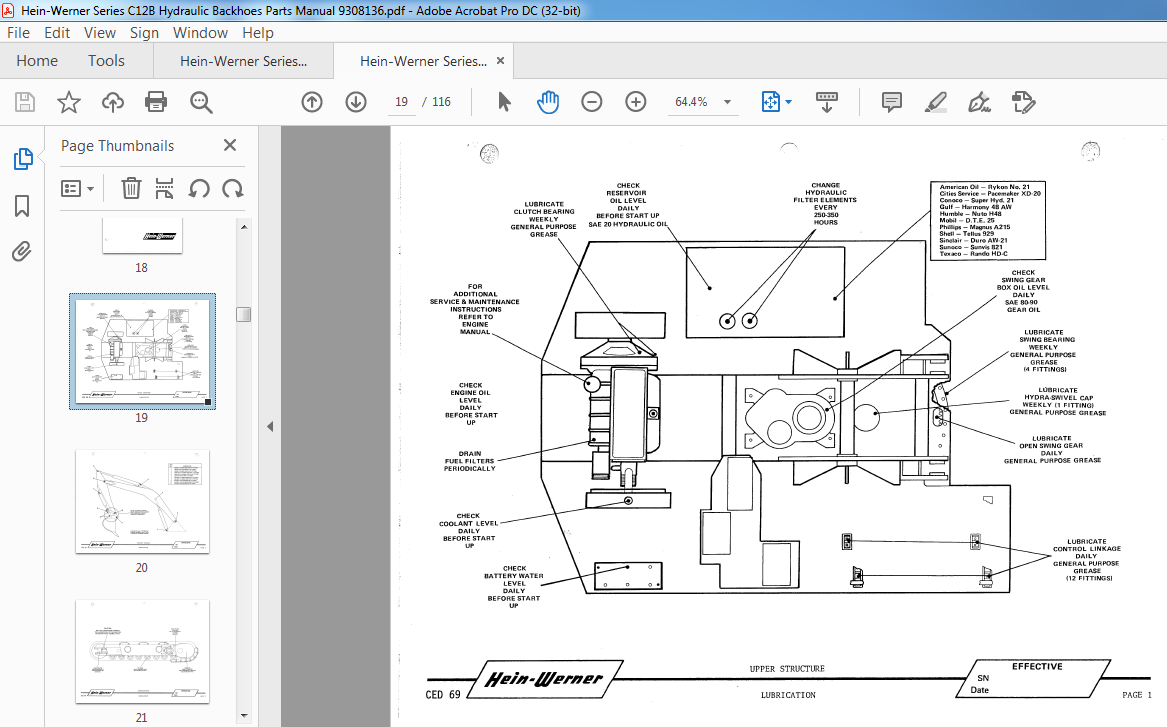Add bookmark star icon in toolbar
The width and height of the screenshot is (1167, 727).
click(68, 102)
